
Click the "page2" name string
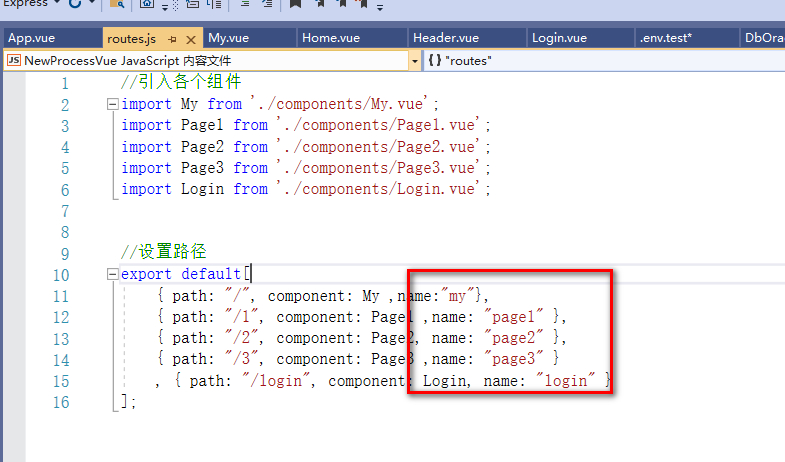point(514,338)
